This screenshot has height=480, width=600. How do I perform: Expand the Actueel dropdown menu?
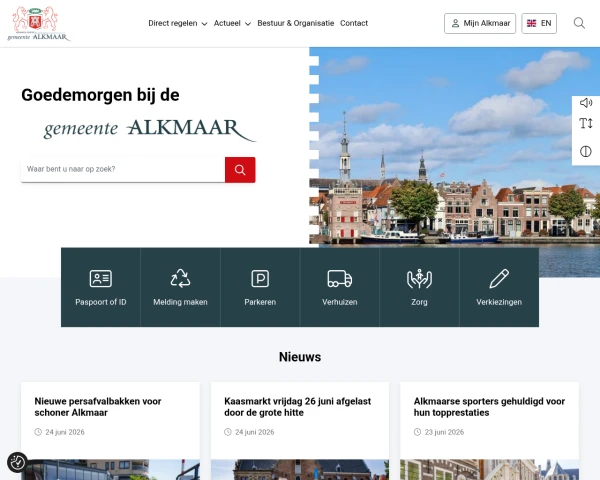(x=232, y=23)
